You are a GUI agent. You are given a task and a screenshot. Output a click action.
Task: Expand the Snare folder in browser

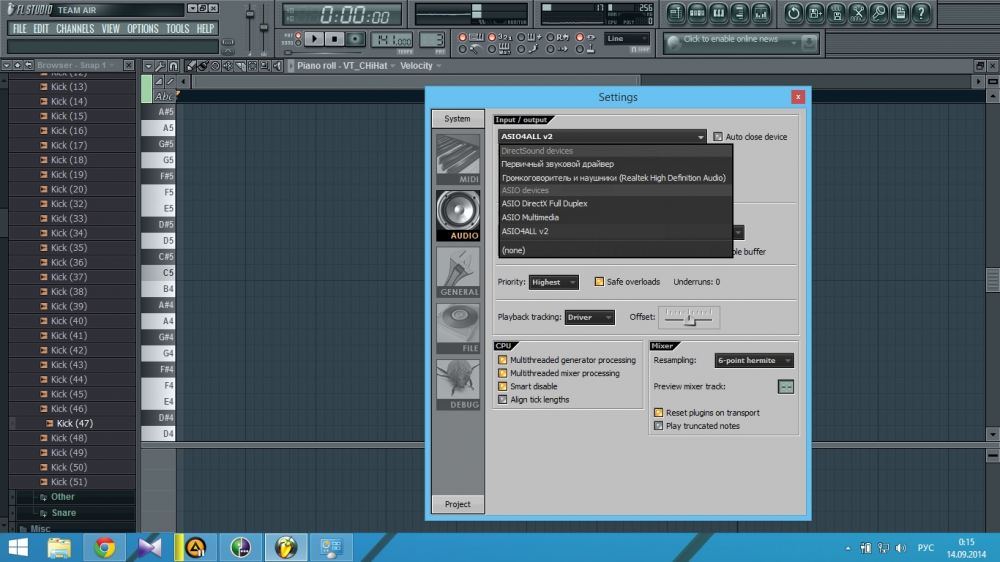click(x=64, y=513)
